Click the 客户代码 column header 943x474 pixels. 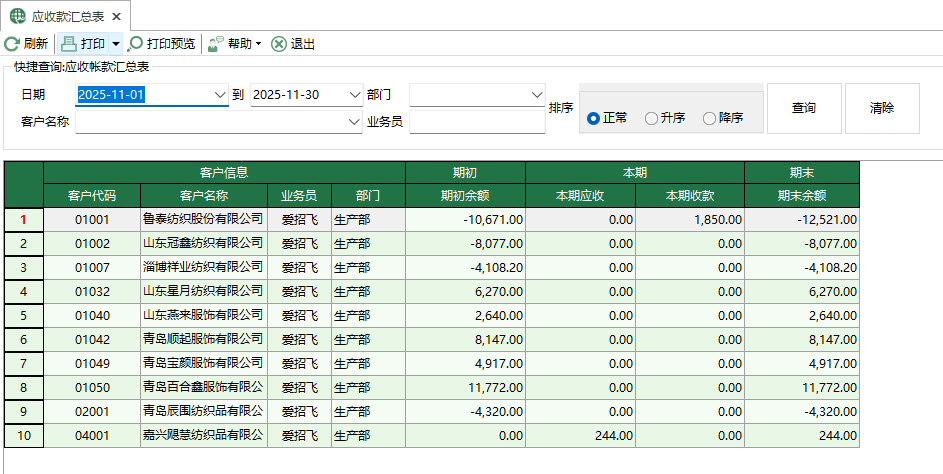coord(92,195)
